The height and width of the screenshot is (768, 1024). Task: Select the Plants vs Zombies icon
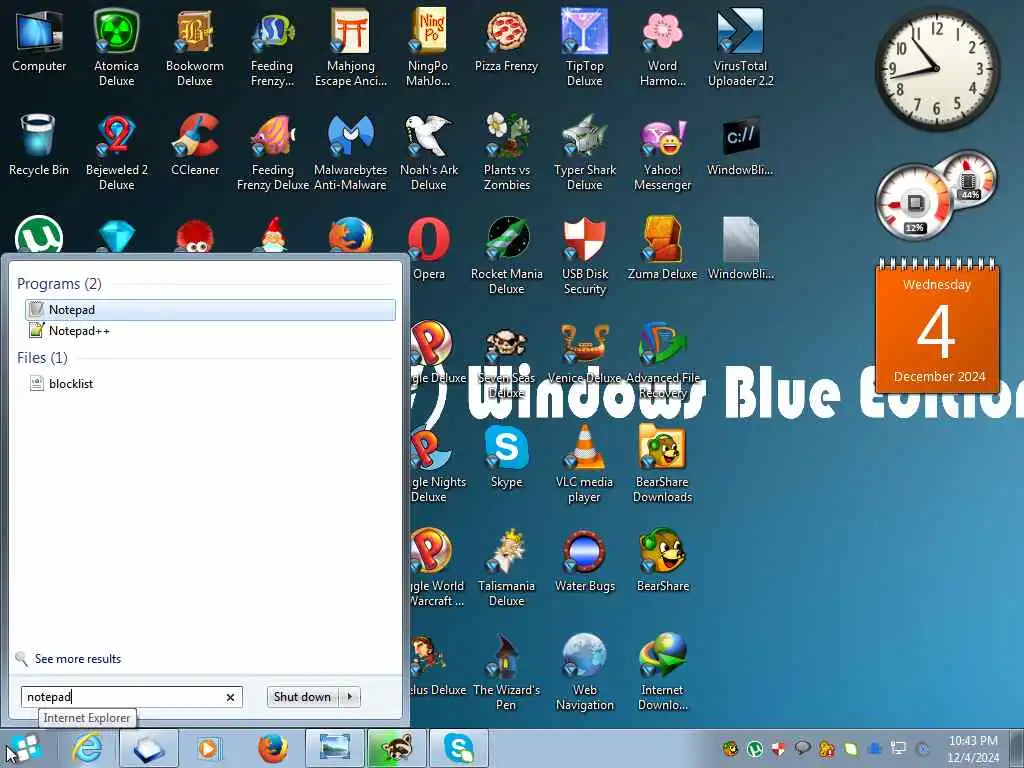click(x=507, y=152)
